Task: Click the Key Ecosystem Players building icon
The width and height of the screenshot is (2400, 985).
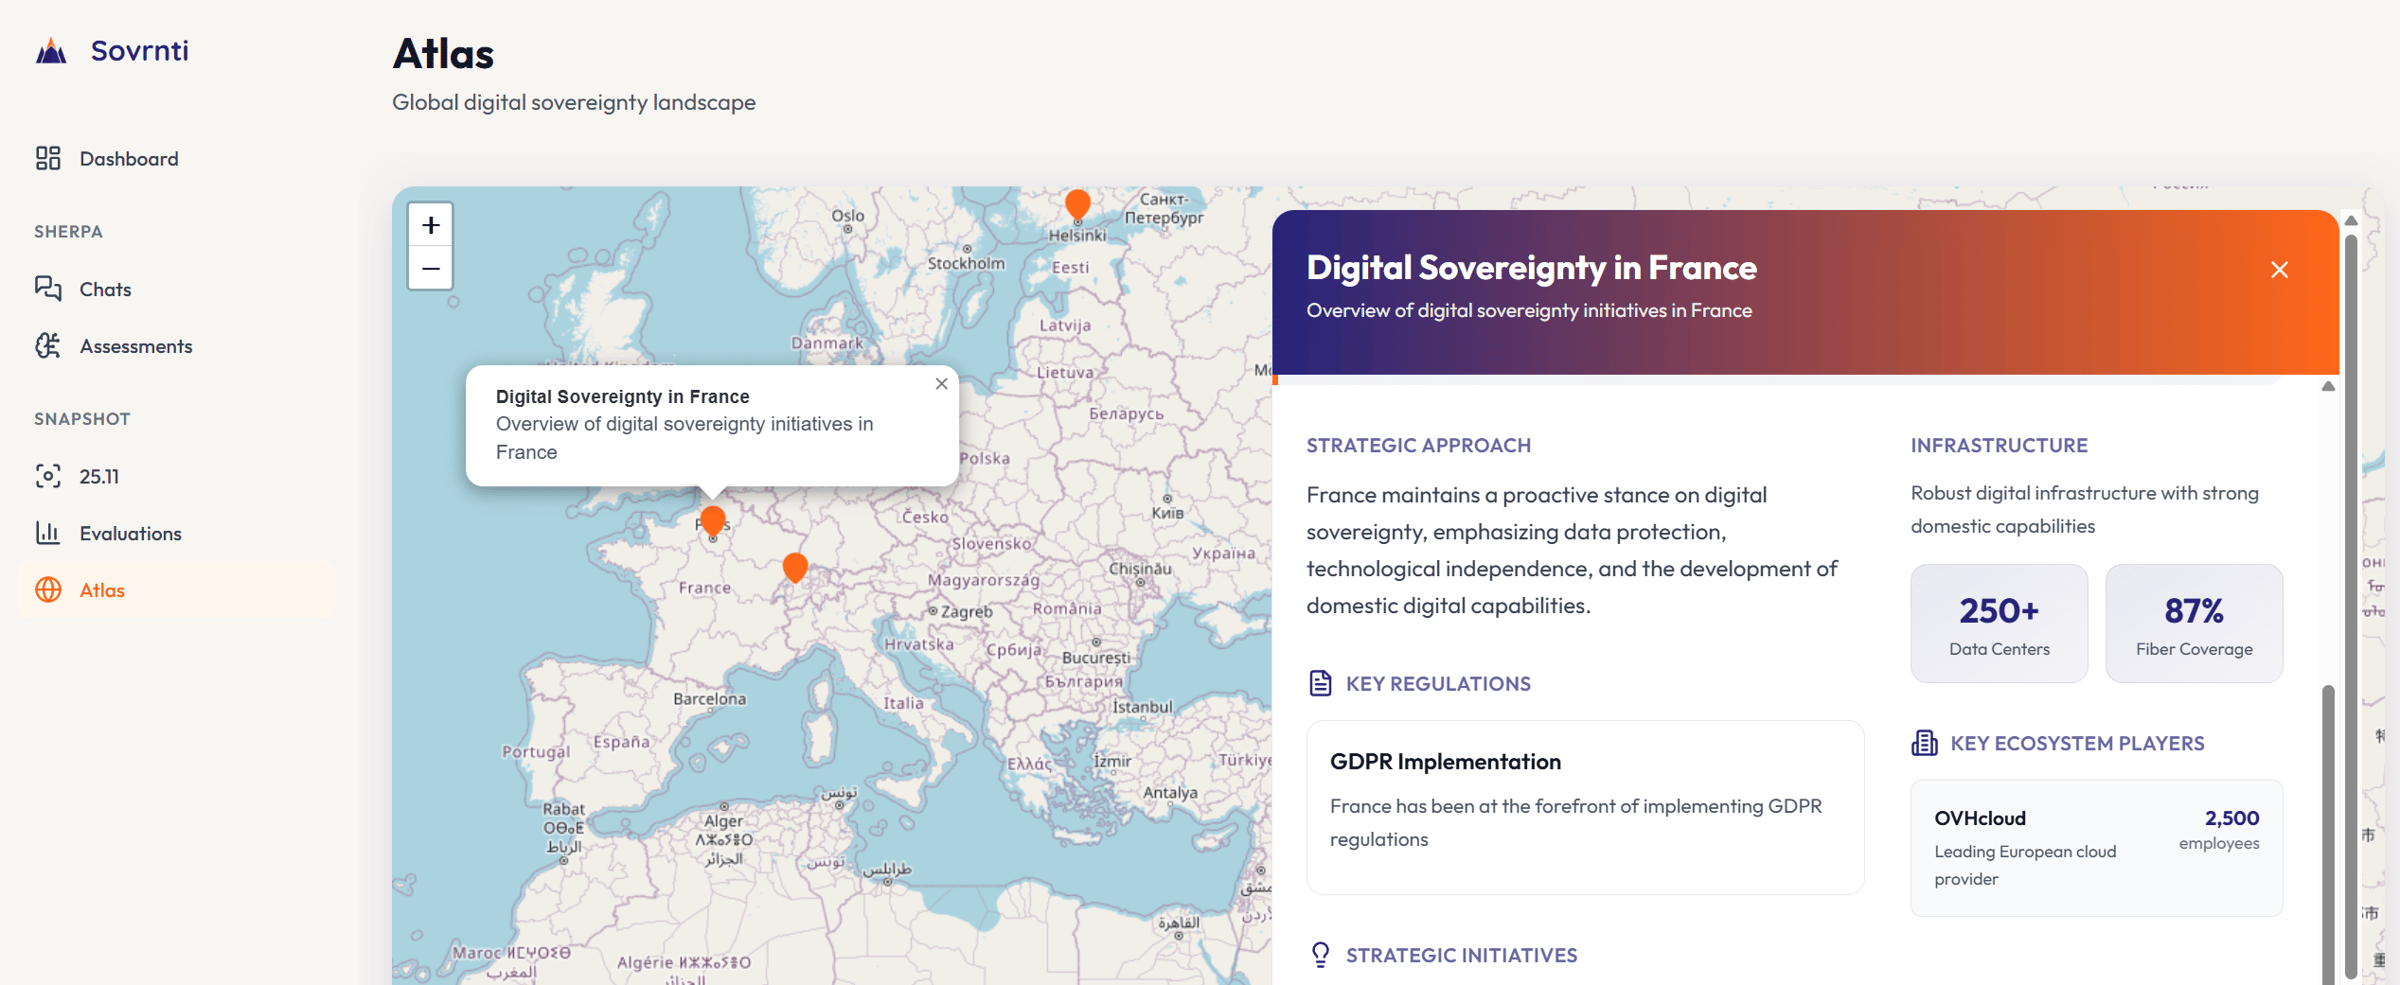Action: [x=1924, y=743]
